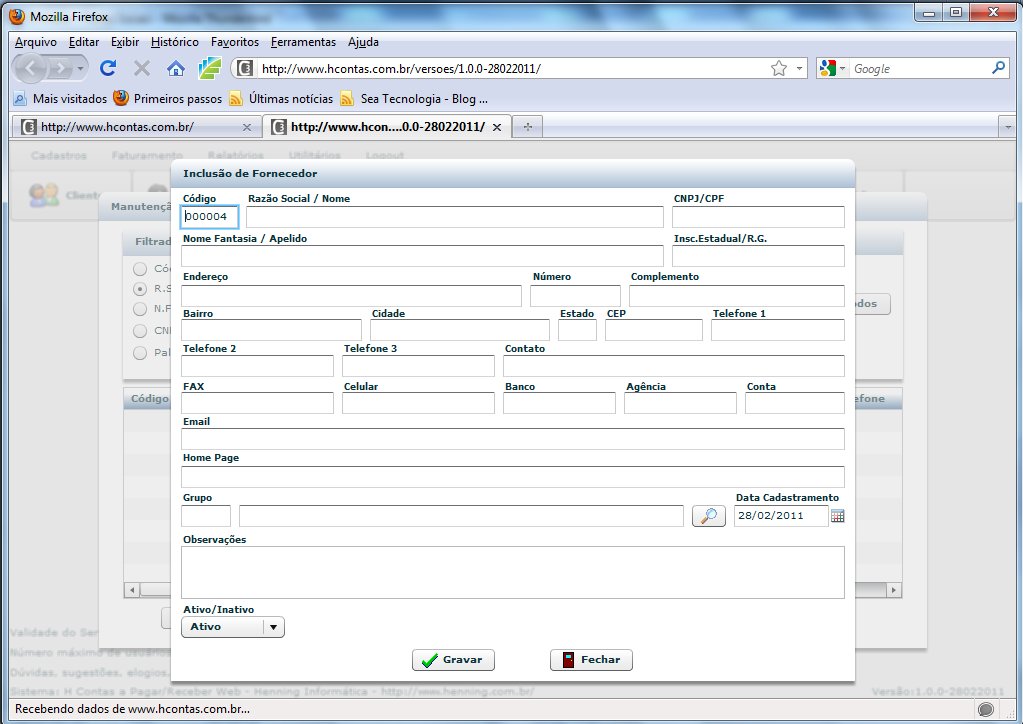Click the green bookmark-style toolbar icon
The height and width of the screenshot is (724, 1023).
[x=209, y=68]
